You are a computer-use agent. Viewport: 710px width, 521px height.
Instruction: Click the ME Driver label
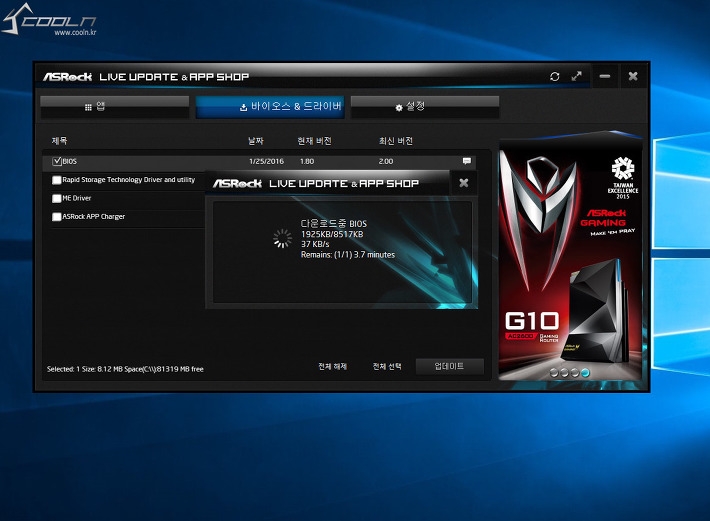click(x=77, y=198)
